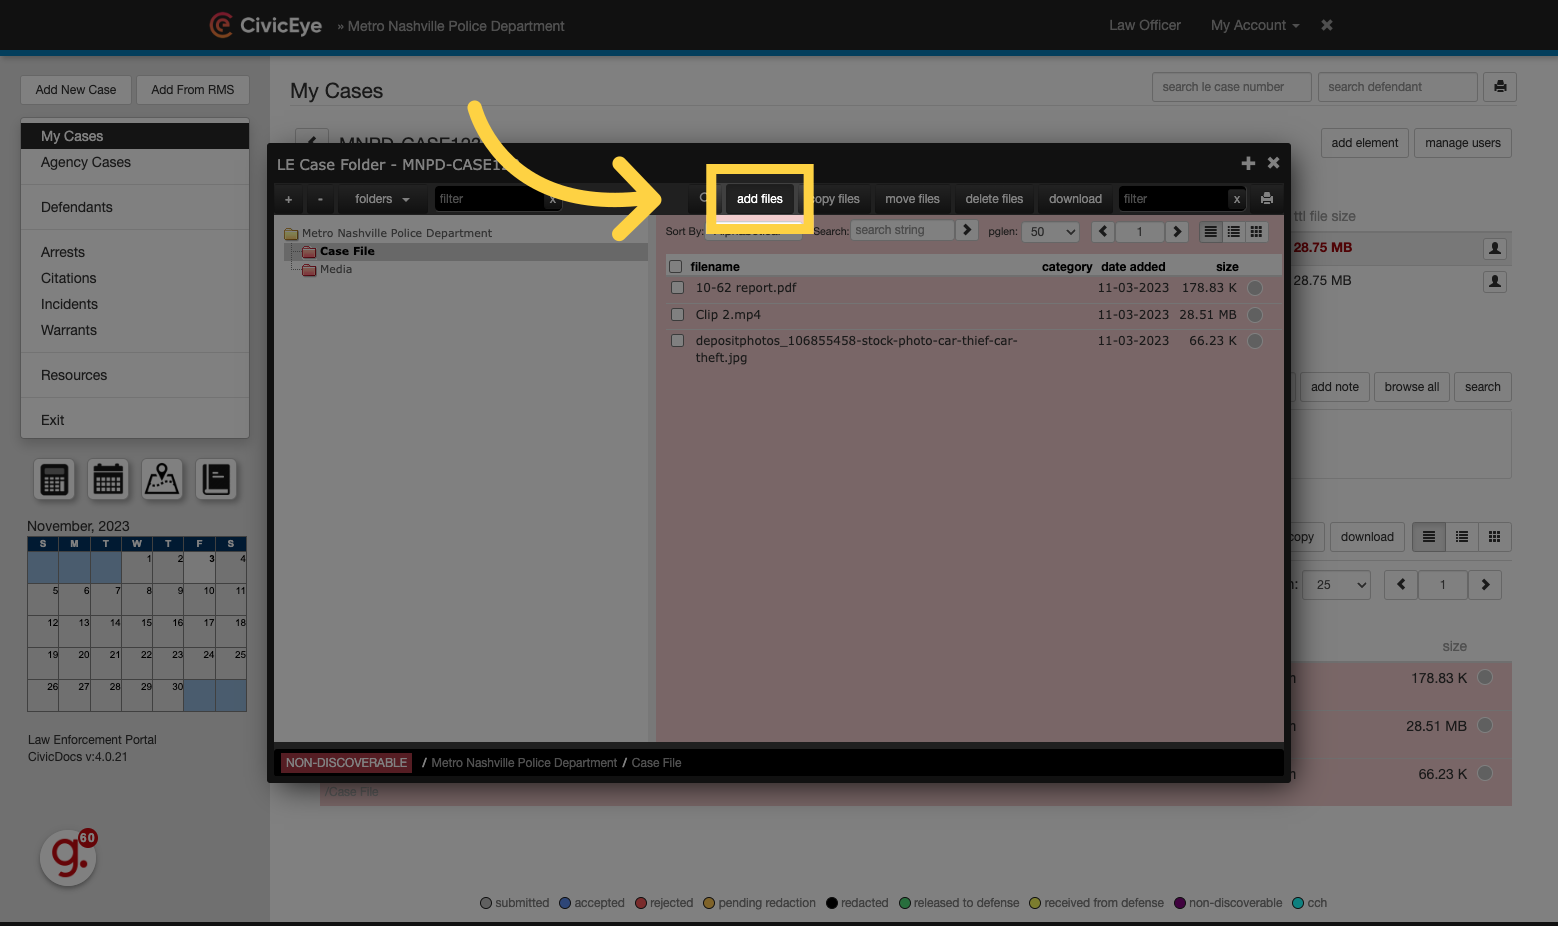Viewport: 1558px width, 926px height.
Task: Click the CivicEye logo icon
Action: click(220, 25)
